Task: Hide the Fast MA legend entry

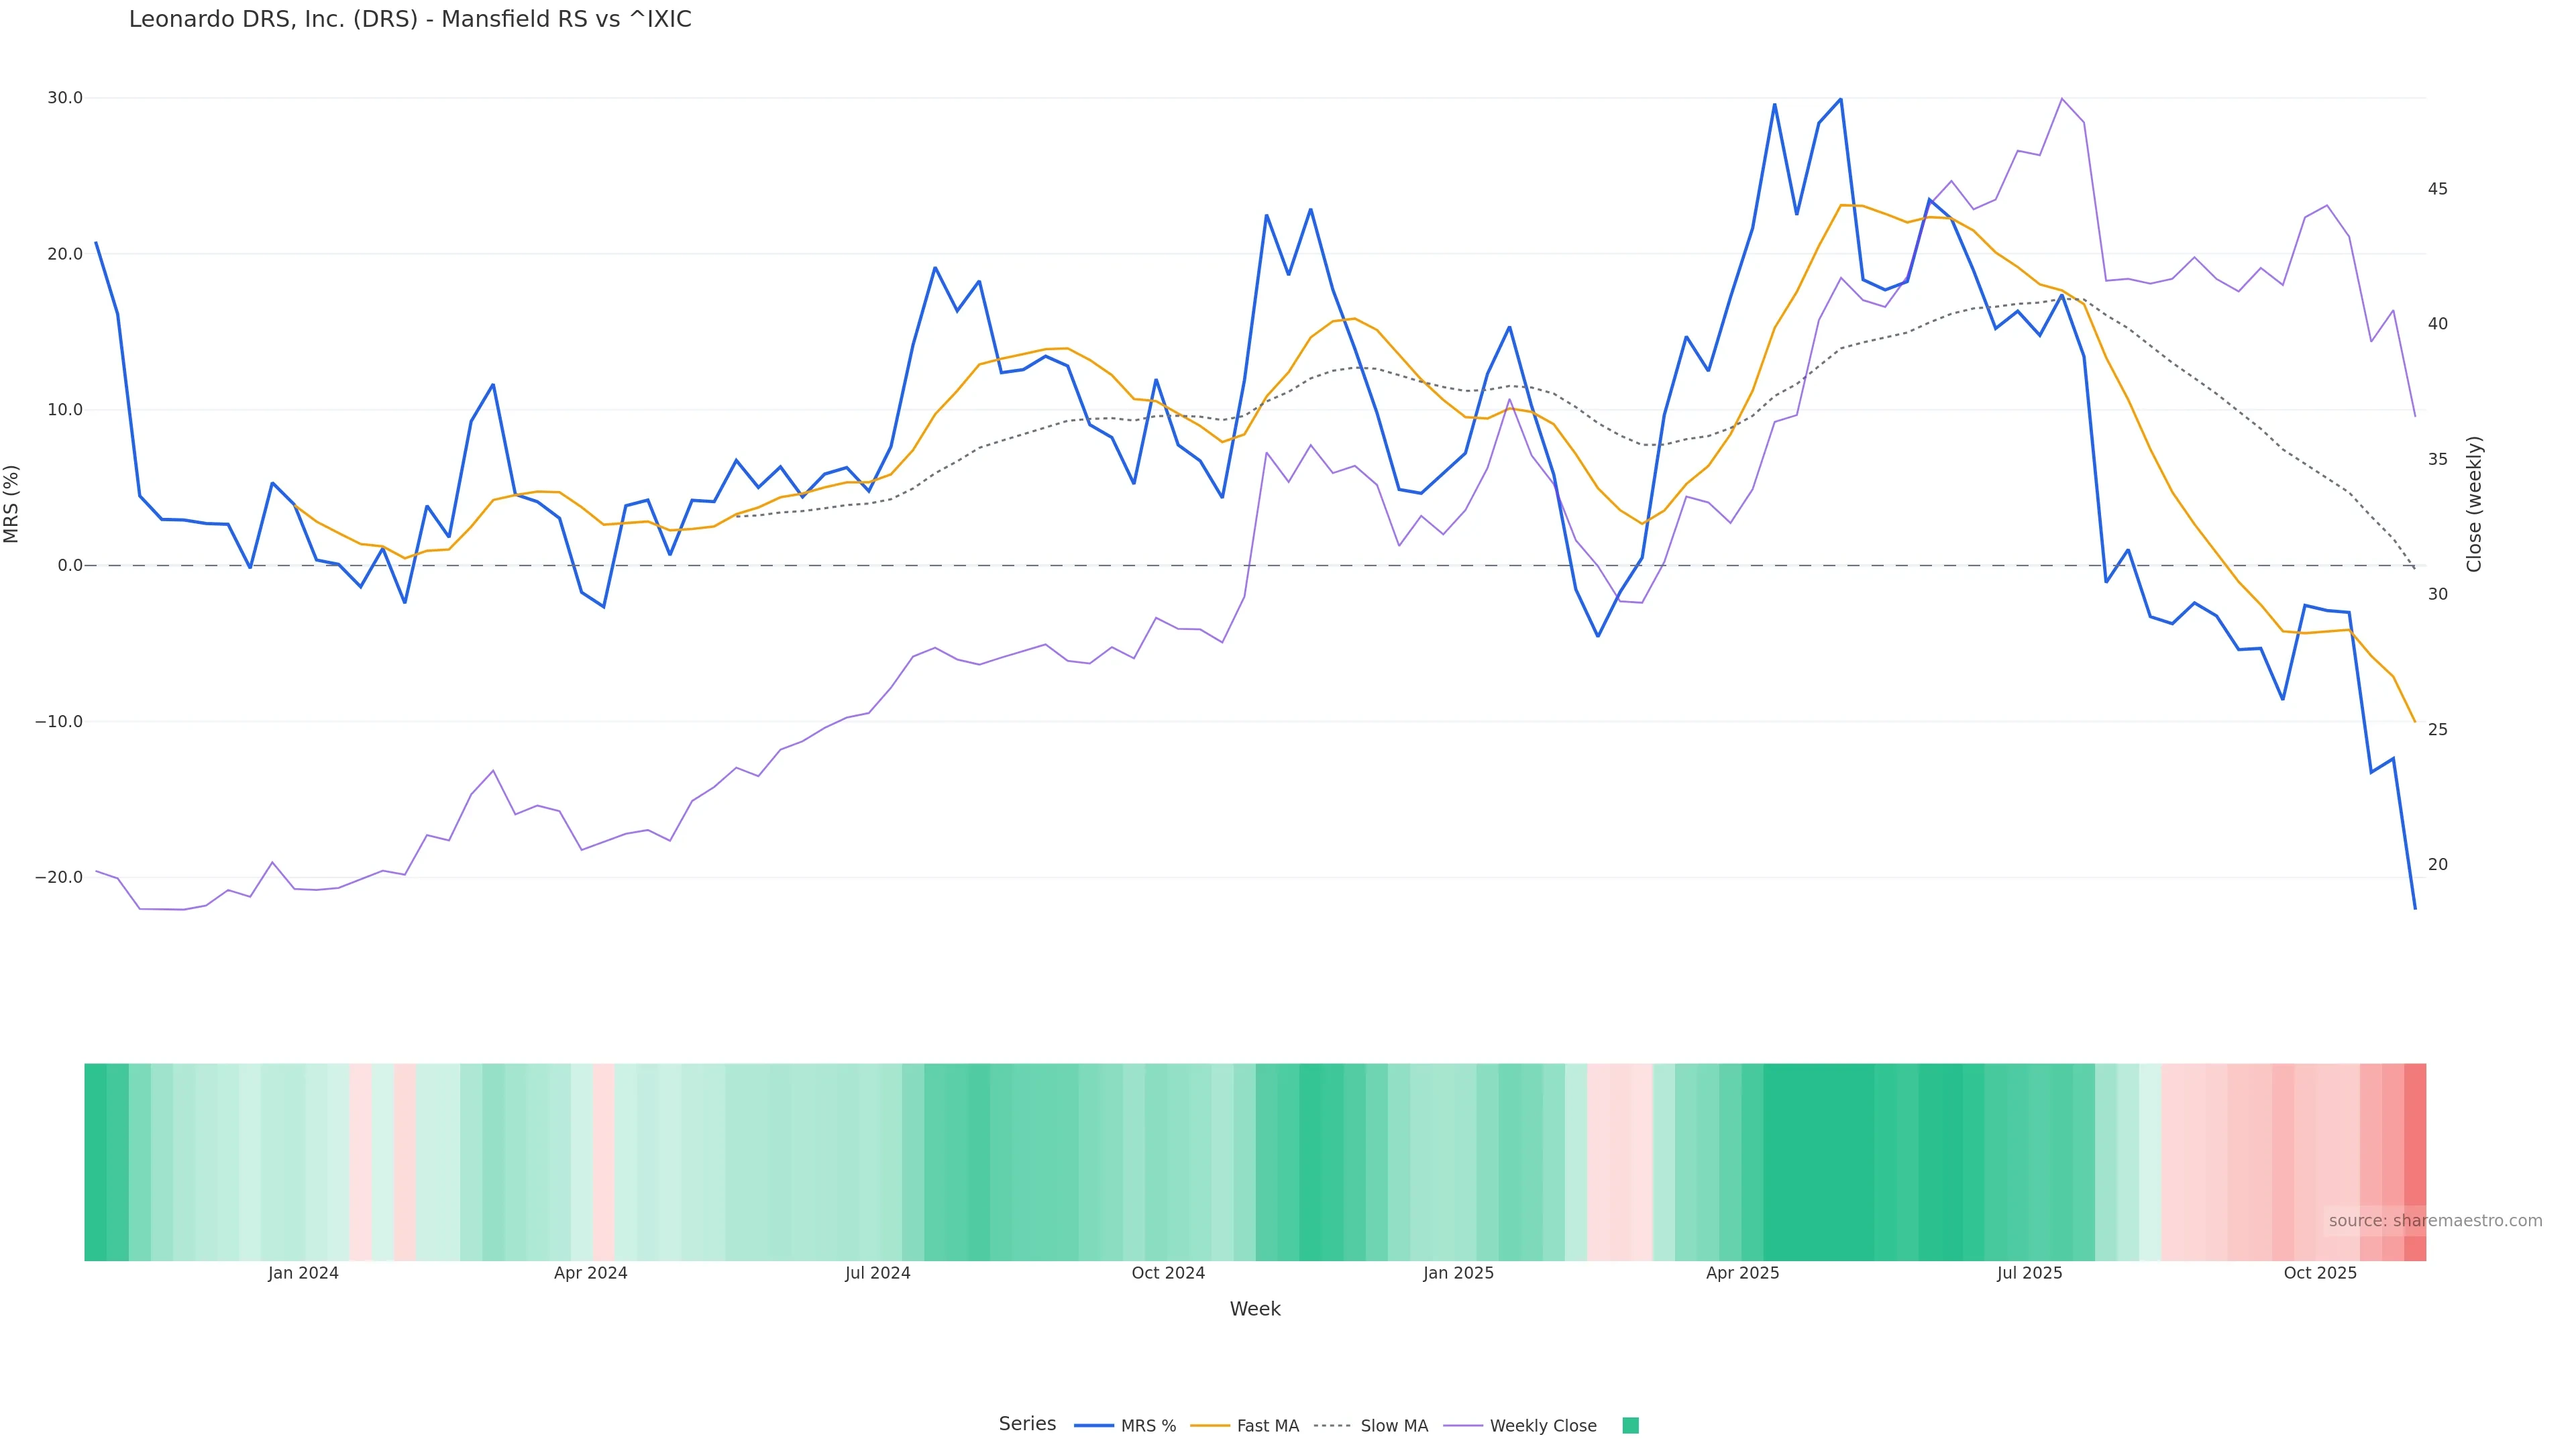Action: [1267, 1426]
